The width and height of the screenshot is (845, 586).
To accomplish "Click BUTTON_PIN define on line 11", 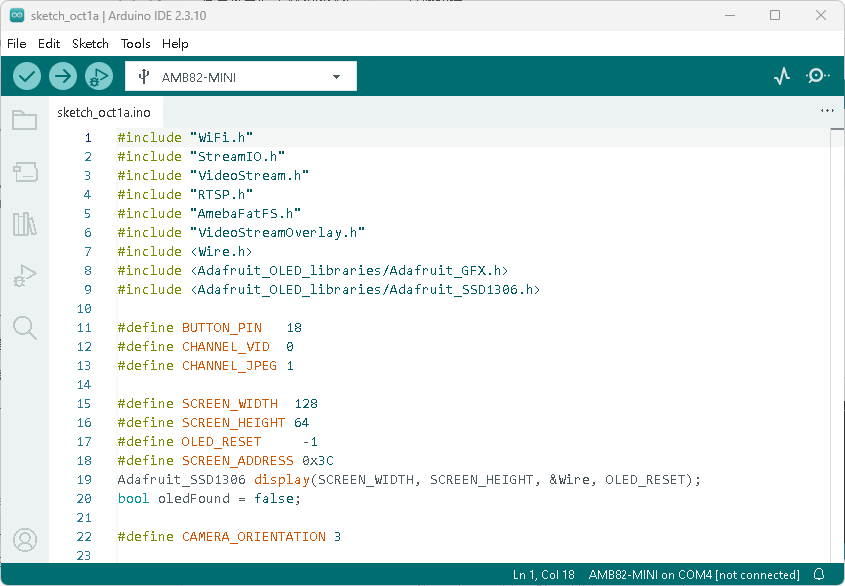I will (x=221, y=327).
